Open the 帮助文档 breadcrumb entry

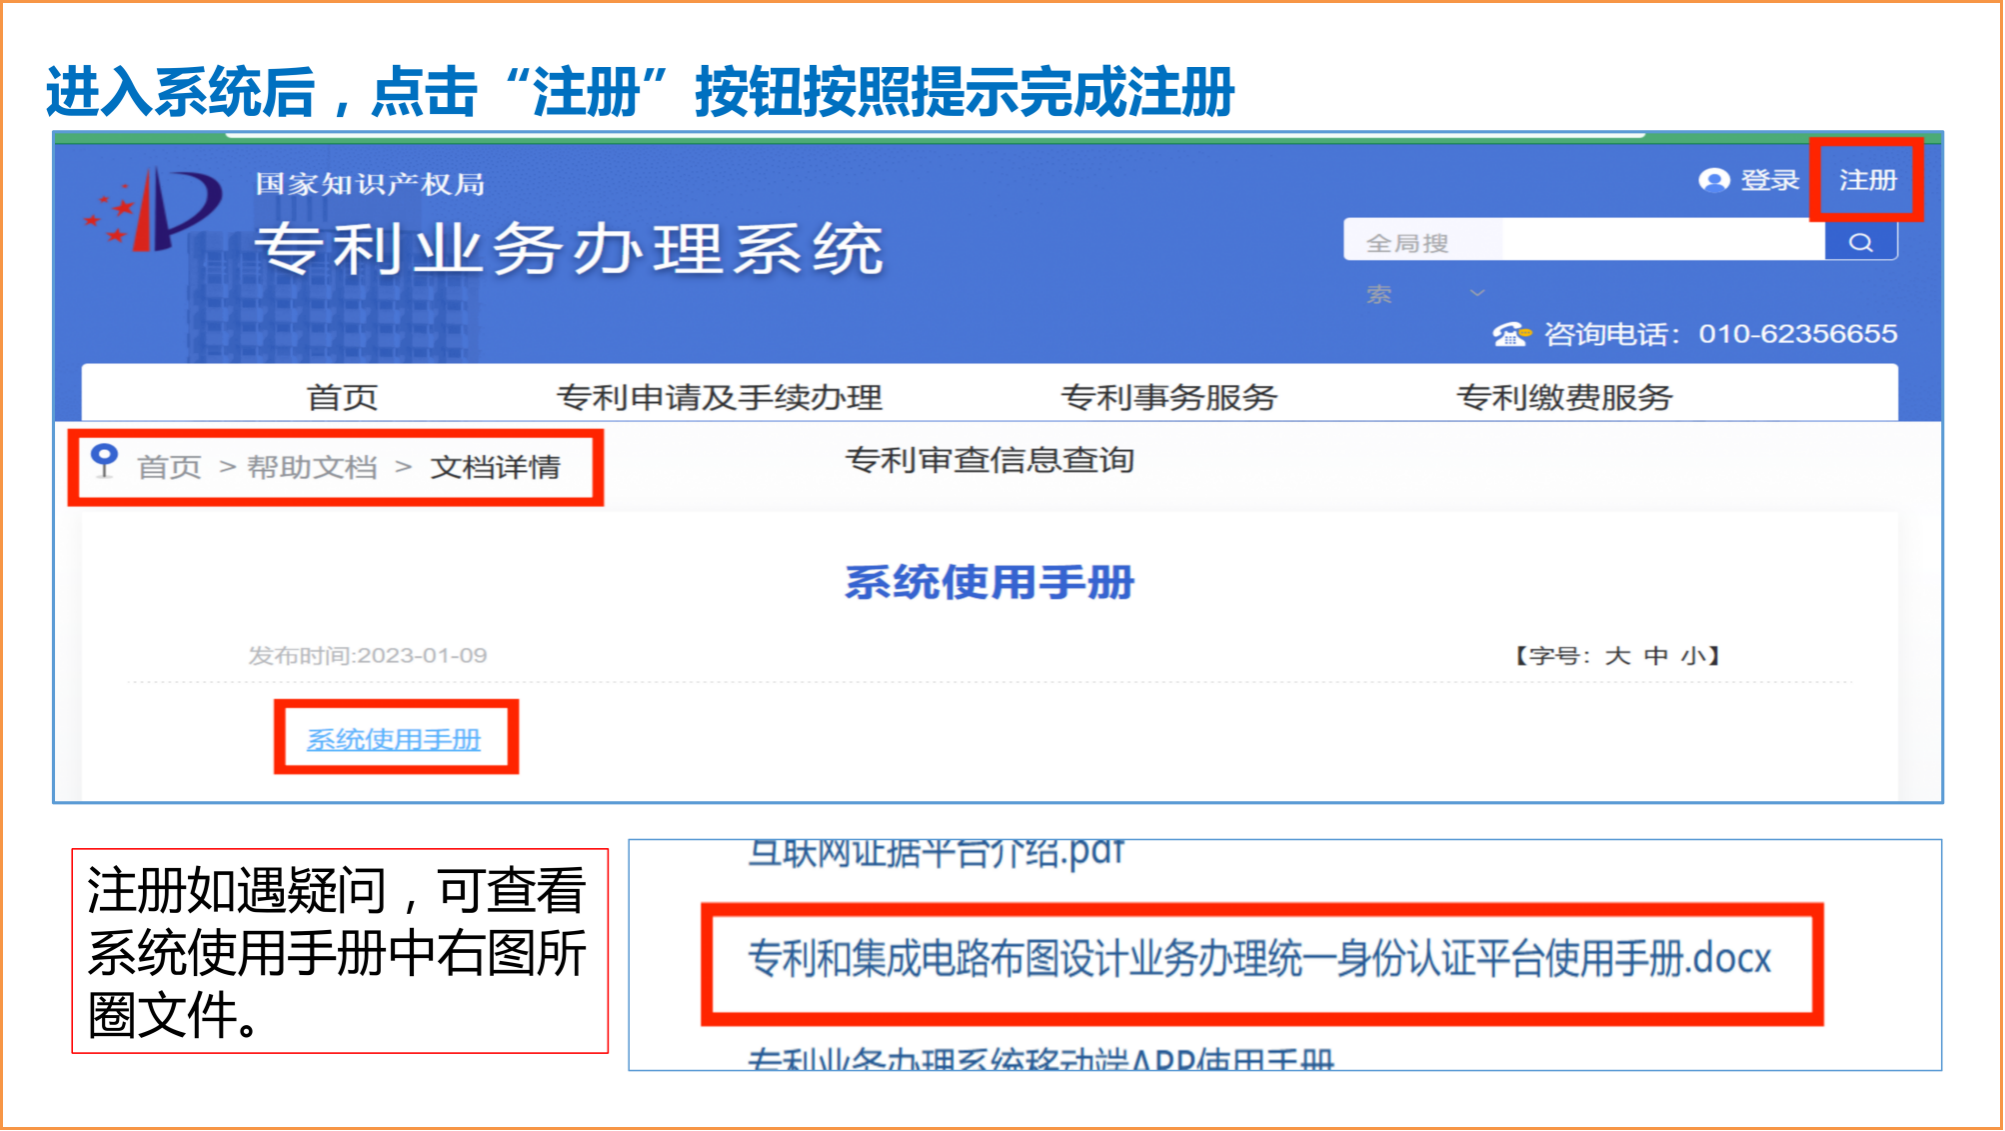click(x=310, y=465)
